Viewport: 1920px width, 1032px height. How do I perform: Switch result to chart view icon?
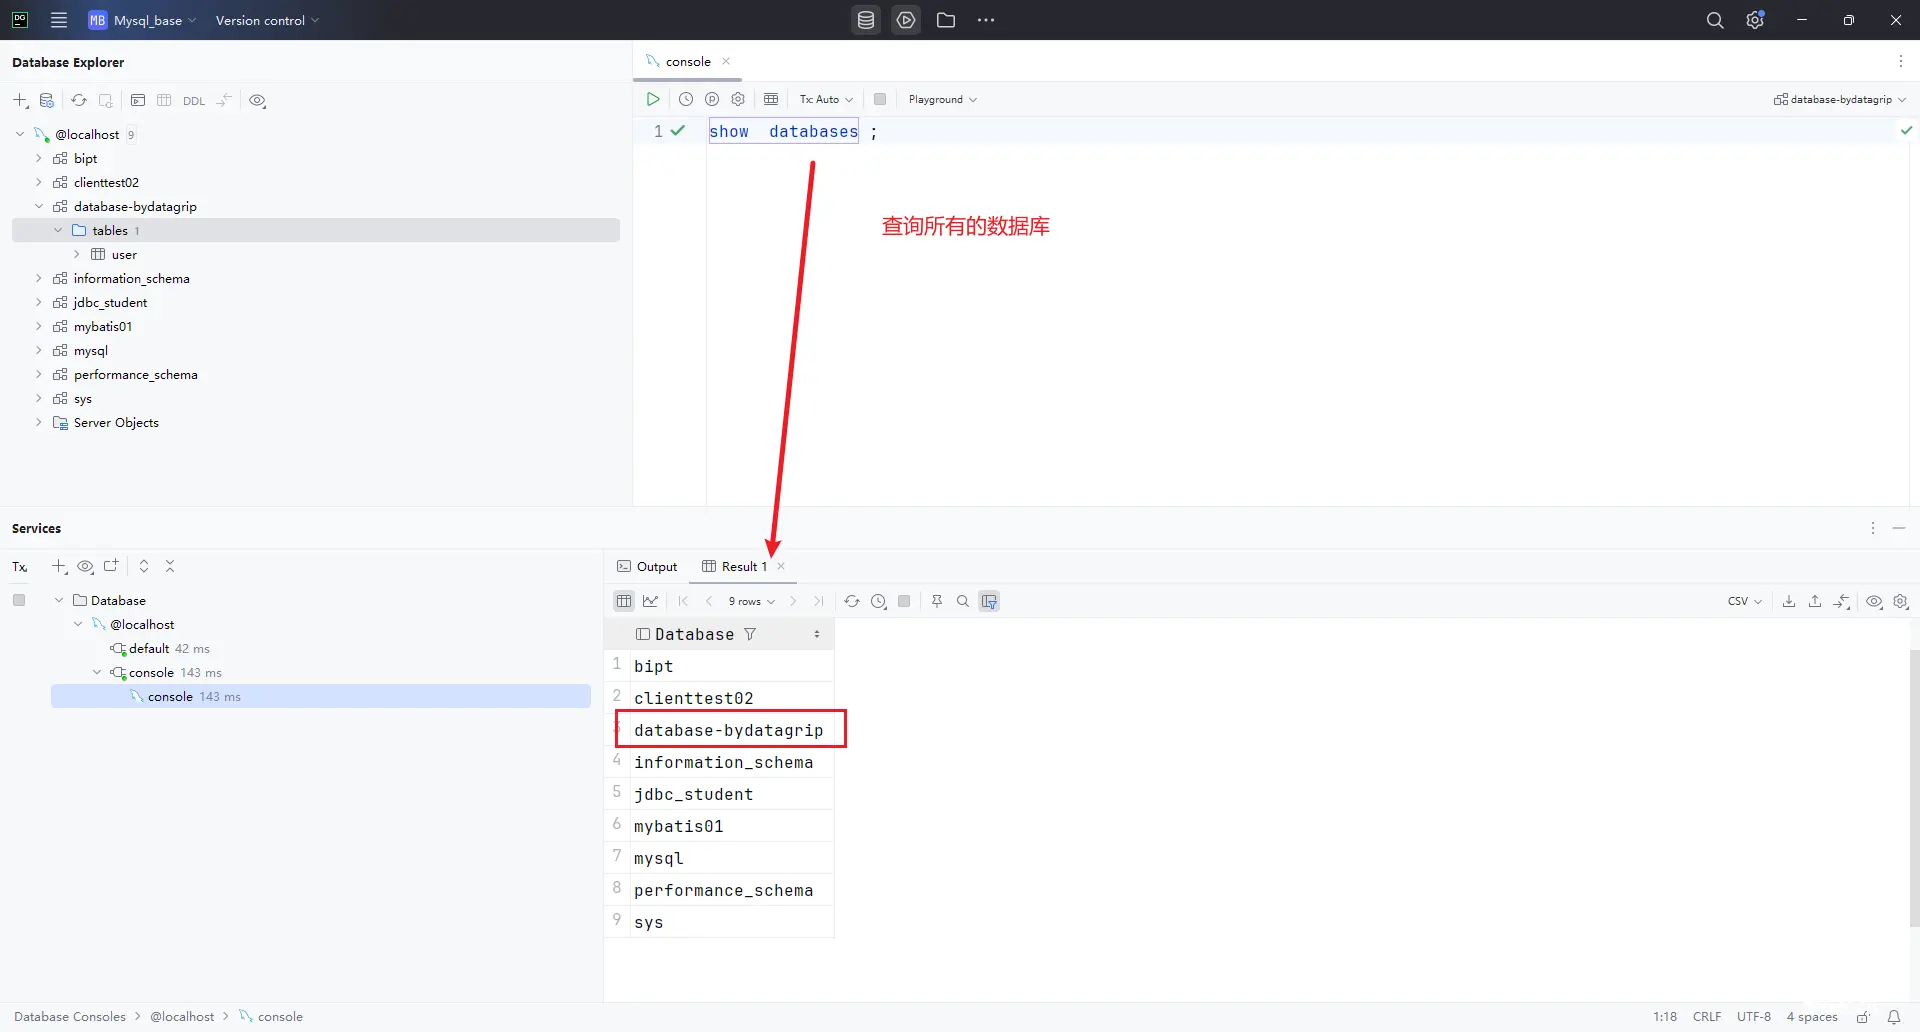[651, 601]
